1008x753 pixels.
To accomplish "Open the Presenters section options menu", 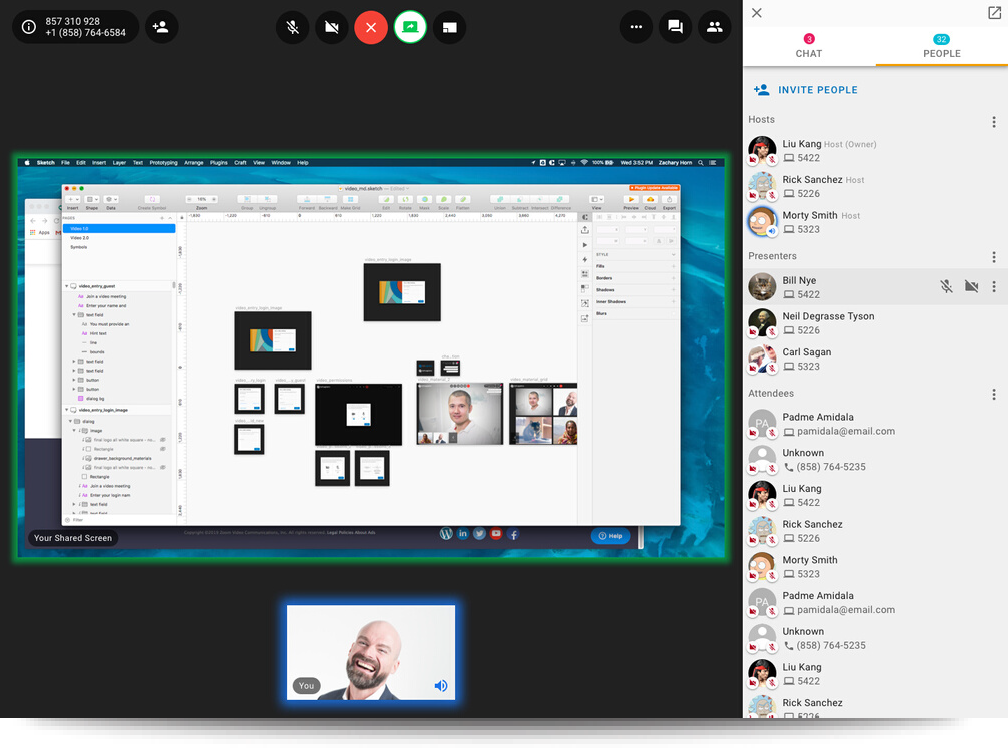I will coord(994,257).
